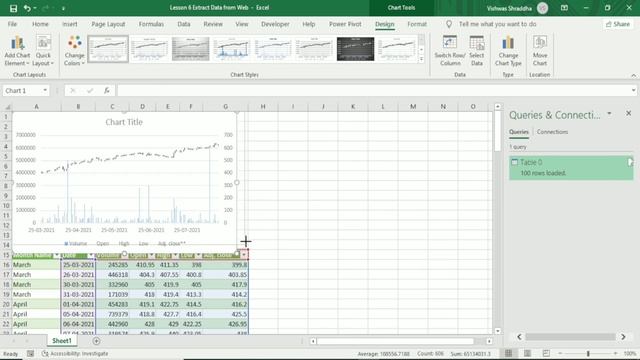Close the Queries & Connections pane
The height and width of the screenshot is (360, 640).
629,113
